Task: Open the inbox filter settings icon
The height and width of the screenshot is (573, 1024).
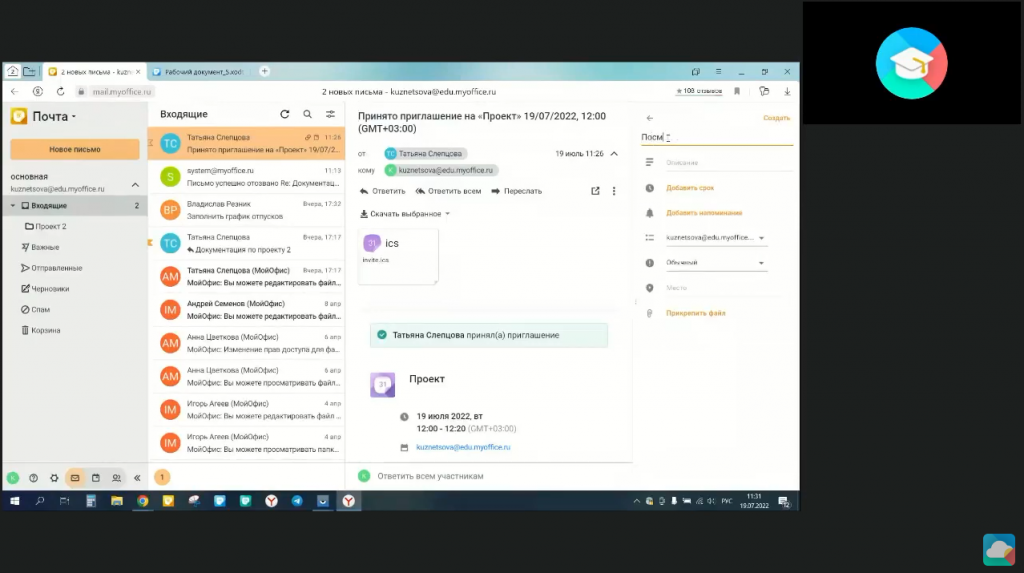Action: coord(330,114)
